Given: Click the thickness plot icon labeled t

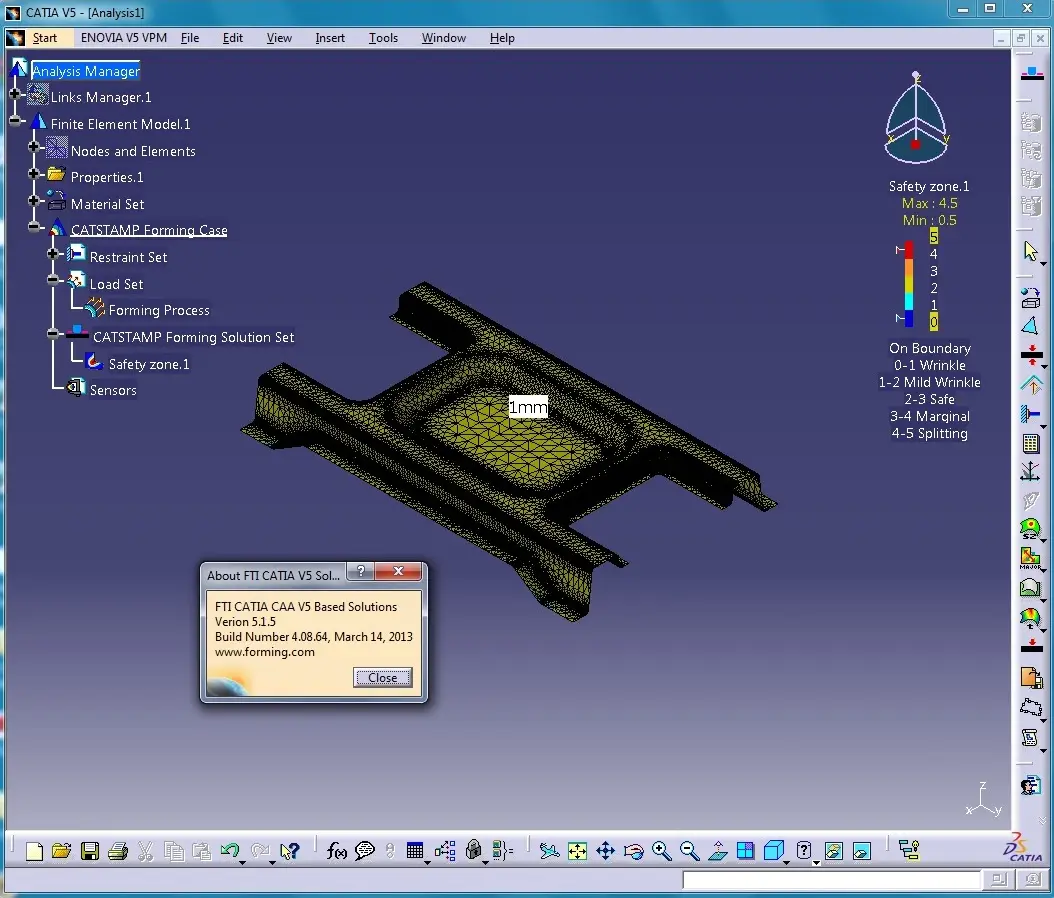Looking at the screenshot, I should (1030, 618).
